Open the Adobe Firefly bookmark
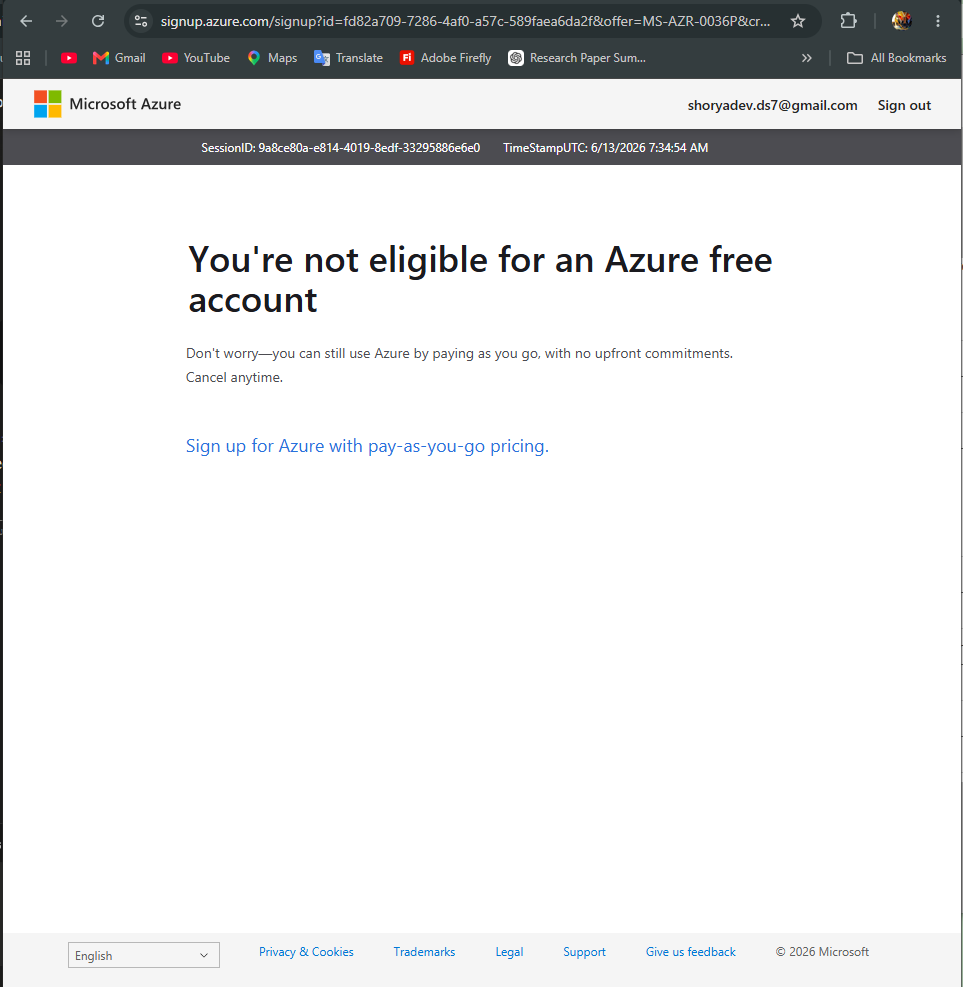The height and width of the screenshot is (987, 963). point(446,58)
